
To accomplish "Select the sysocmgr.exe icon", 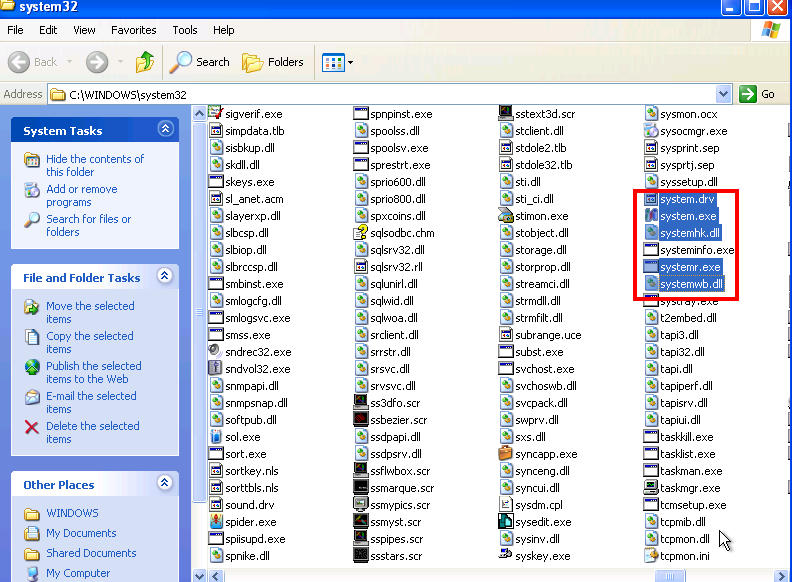I will (651, 130).
